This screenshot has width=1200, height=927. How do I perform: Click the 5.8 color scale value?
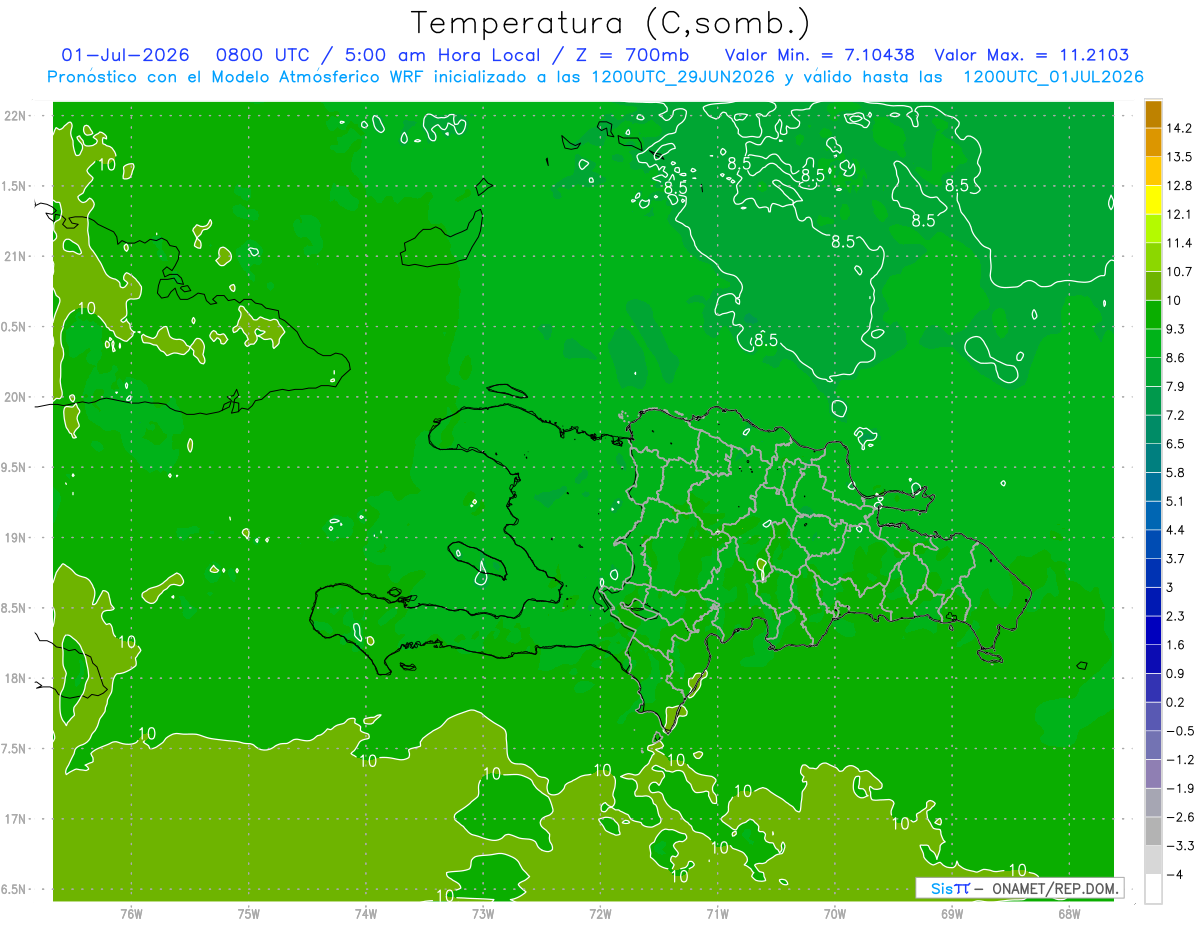pyautogui.click(x=1176, y=472)
